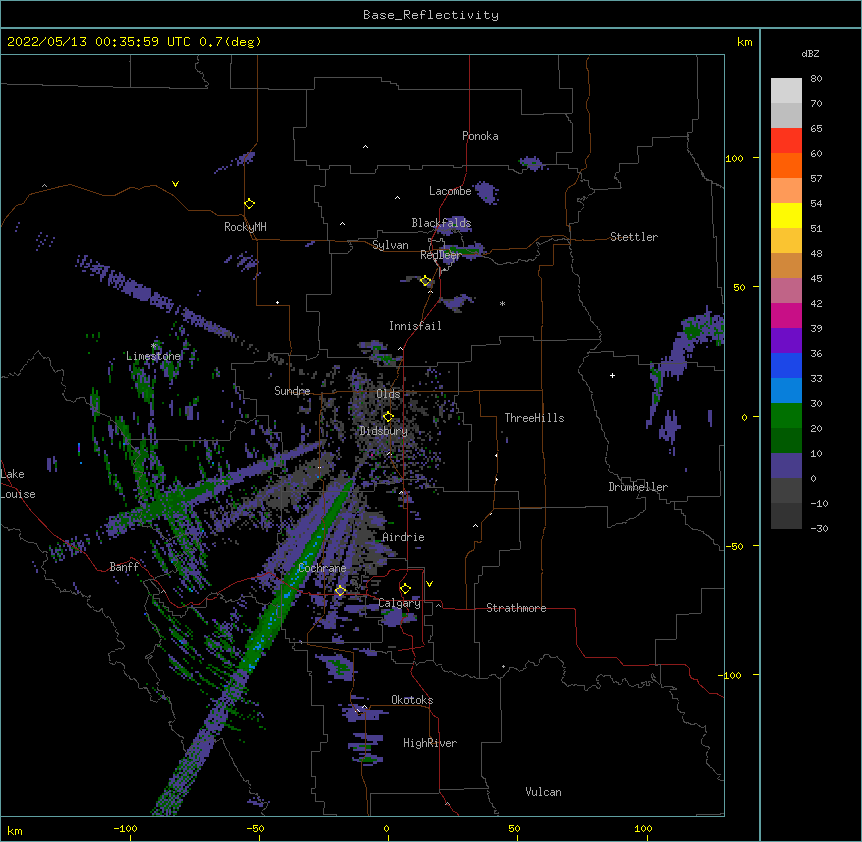Click the Sundre city label
Viewport: 862px width, 842px height.
click(292, 391)
